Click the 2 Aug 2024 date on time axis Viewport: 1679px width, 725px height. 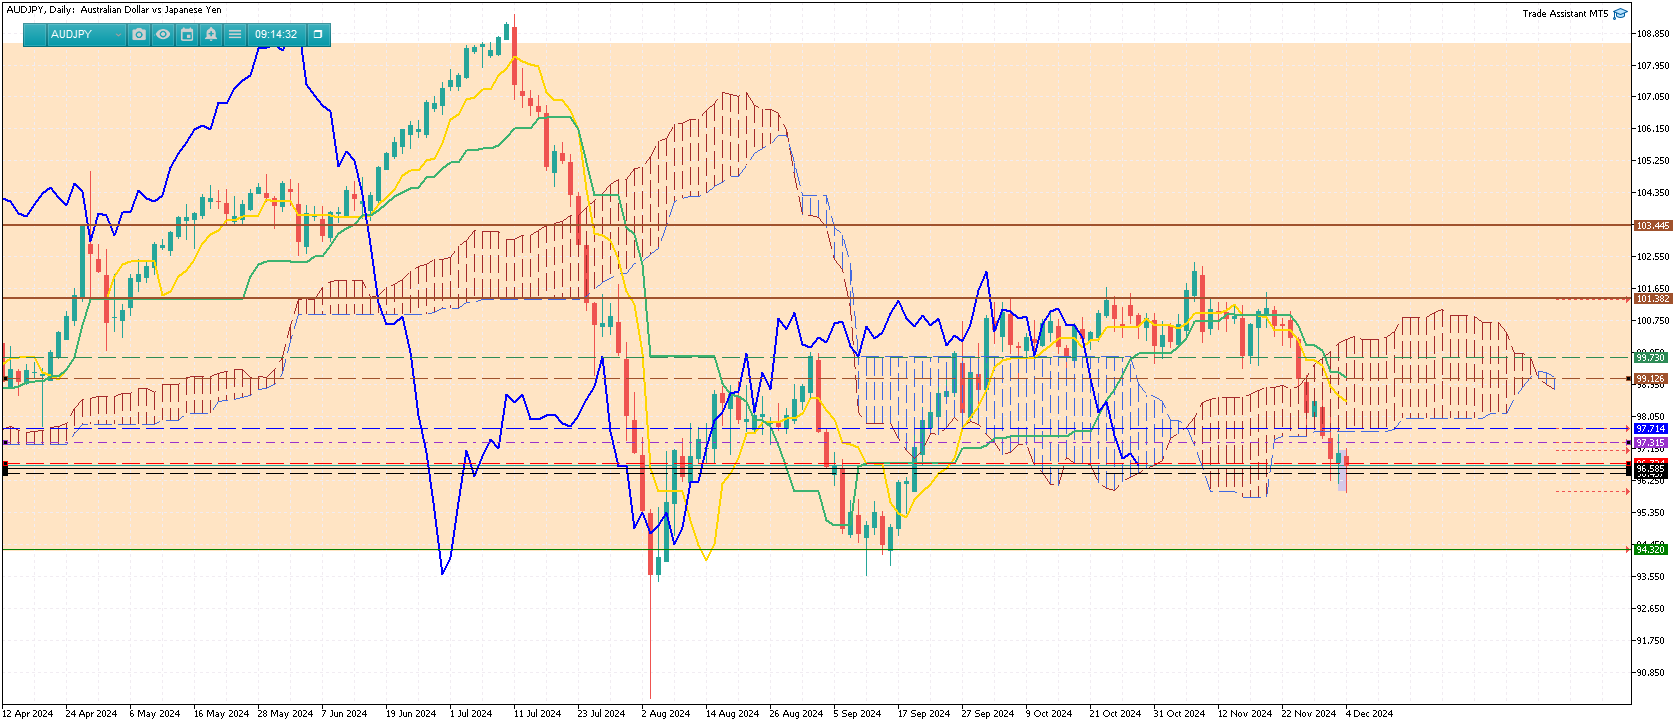pos(666,714)
